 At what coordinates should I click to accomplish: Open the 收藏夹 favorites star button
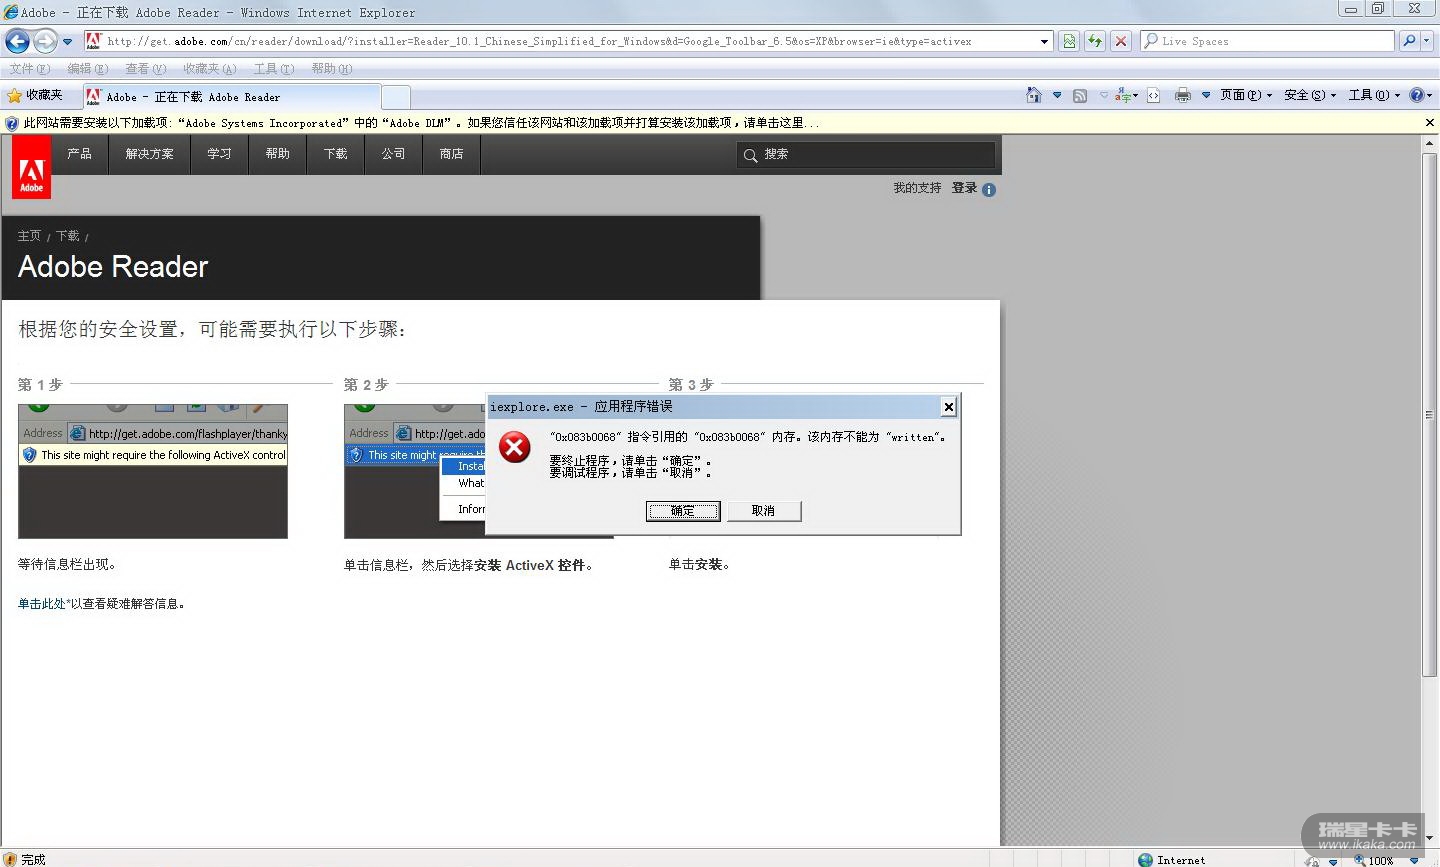(35, 96)
